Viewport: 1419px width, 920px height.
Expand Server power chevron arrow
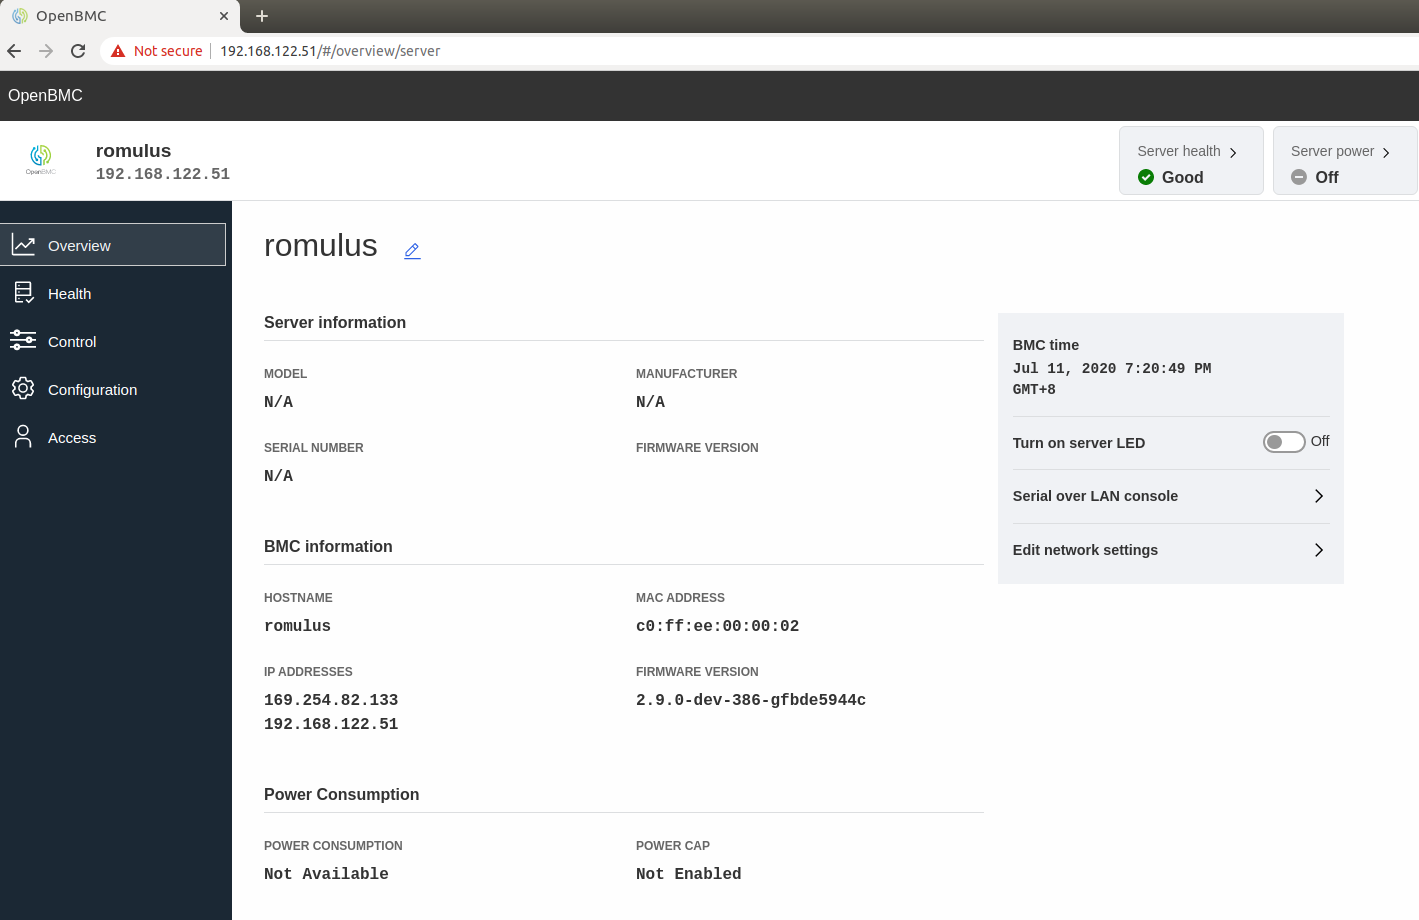pos(1386,153)
